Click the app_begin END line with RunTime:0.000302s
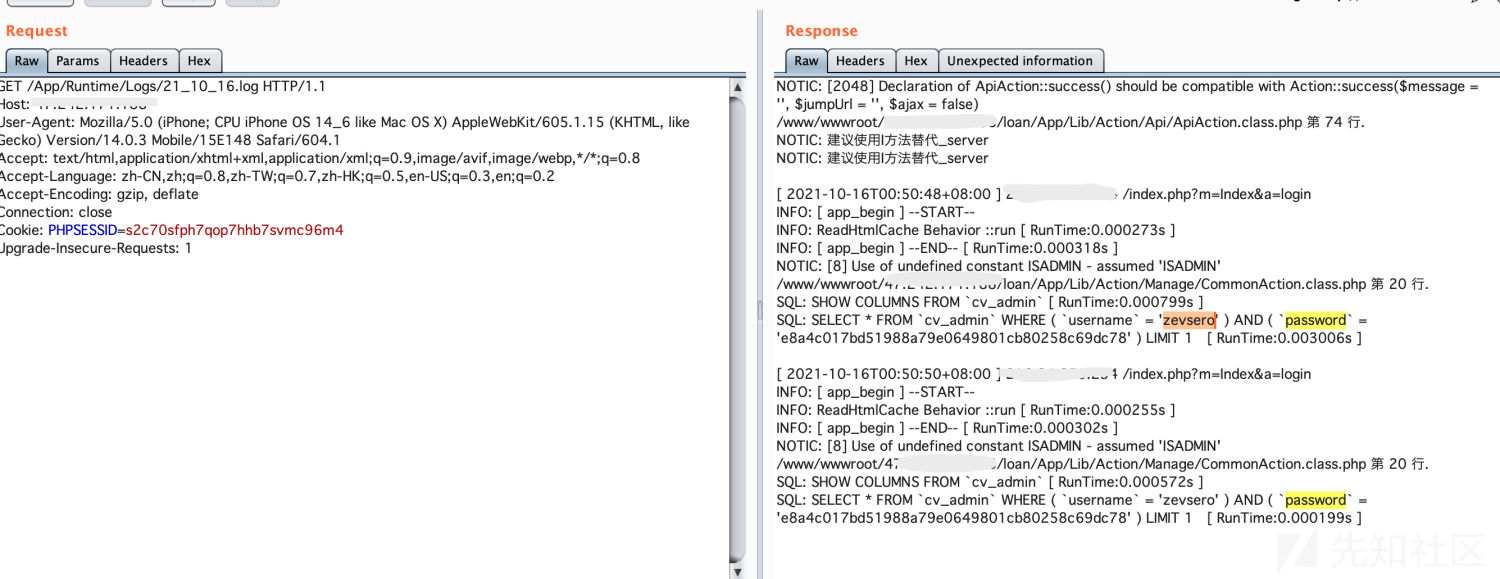The image size is (1500, 579). click(947, 428)
